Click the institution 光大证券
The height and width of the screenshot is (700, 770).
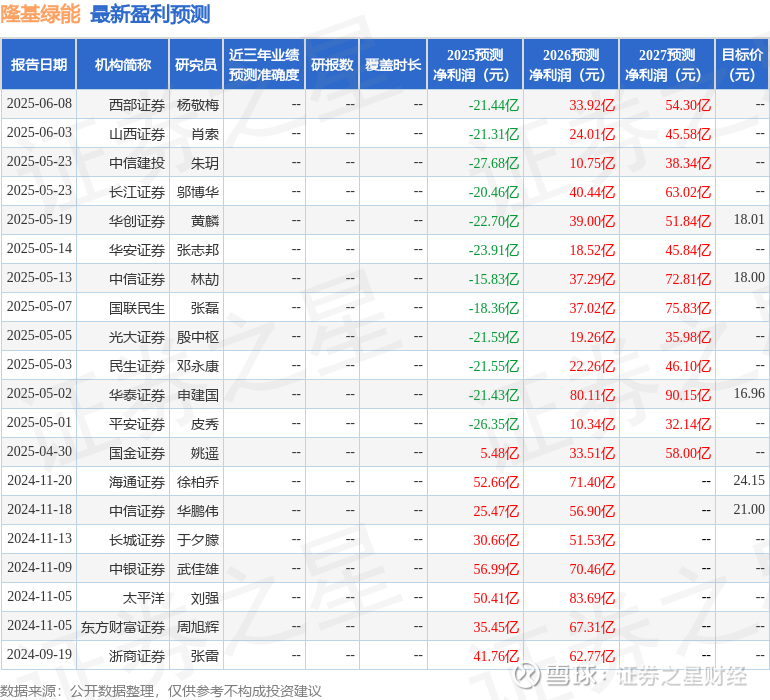[137, 337]
